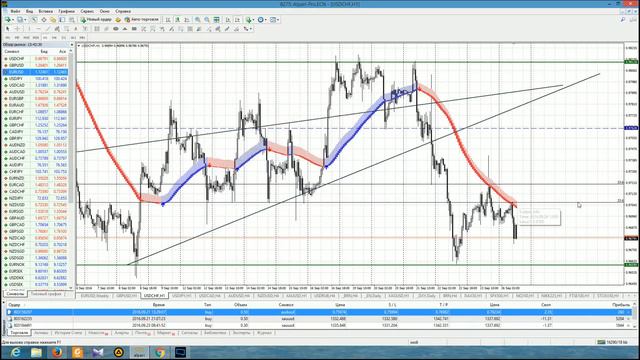Select trendline drawing tool
Image resolution: width=640 pixels, height=360 pixels.
(x=48, y=29)
